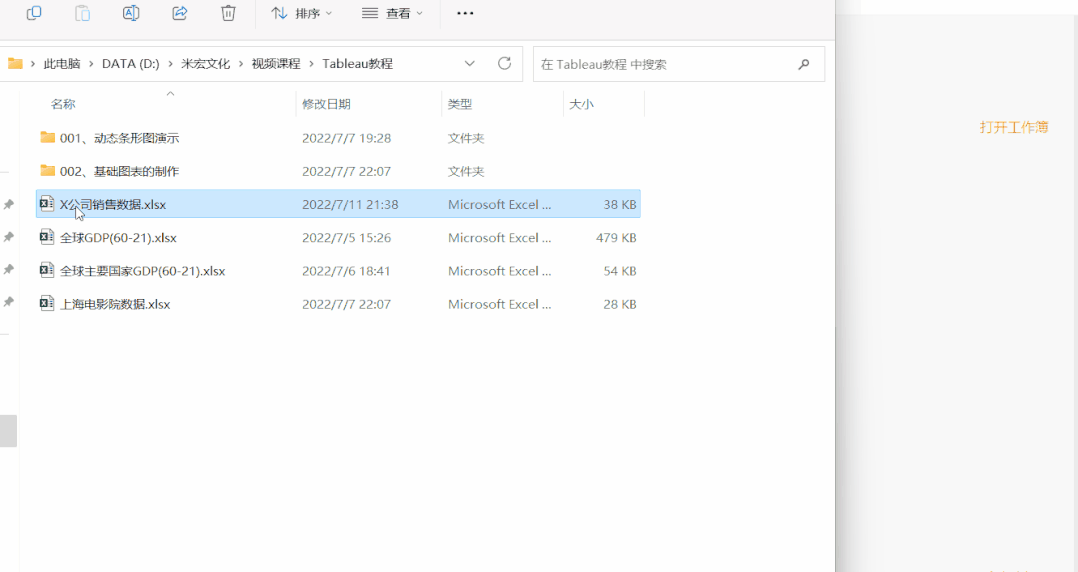Click the search magnifier icon
1078x572 pixels.
coord(804,64)
